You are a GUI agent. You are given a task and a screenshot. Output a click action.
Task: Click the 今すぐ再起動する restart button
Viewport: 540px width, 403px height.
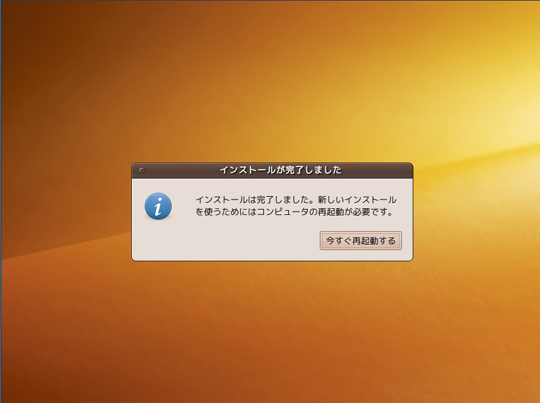pos(361,240)
